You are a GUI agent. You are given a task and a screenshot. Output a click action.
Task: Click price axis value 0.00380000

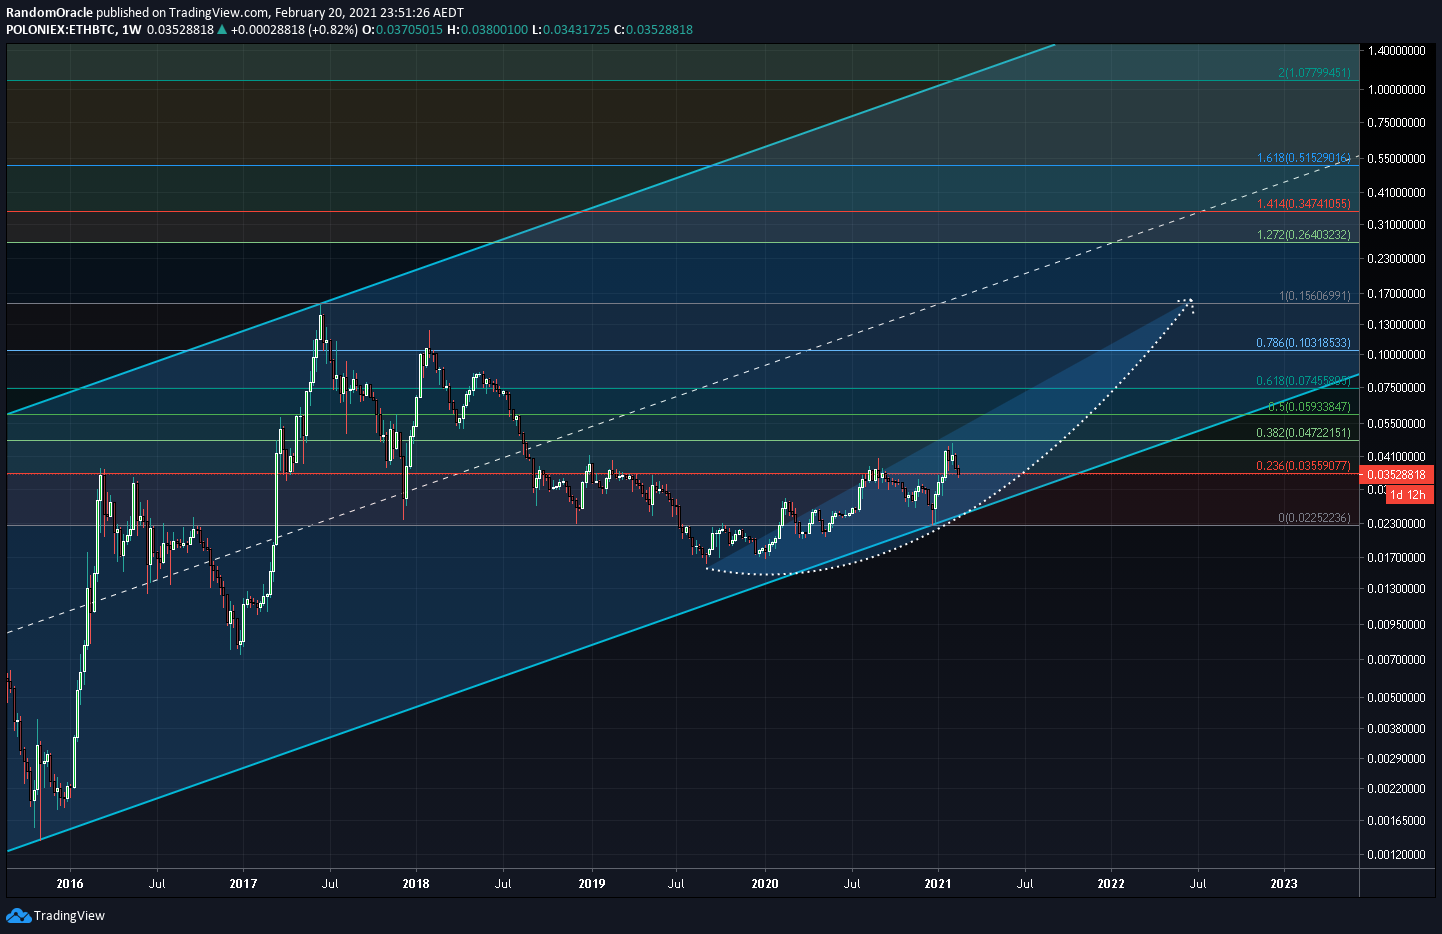(1396, 729)
